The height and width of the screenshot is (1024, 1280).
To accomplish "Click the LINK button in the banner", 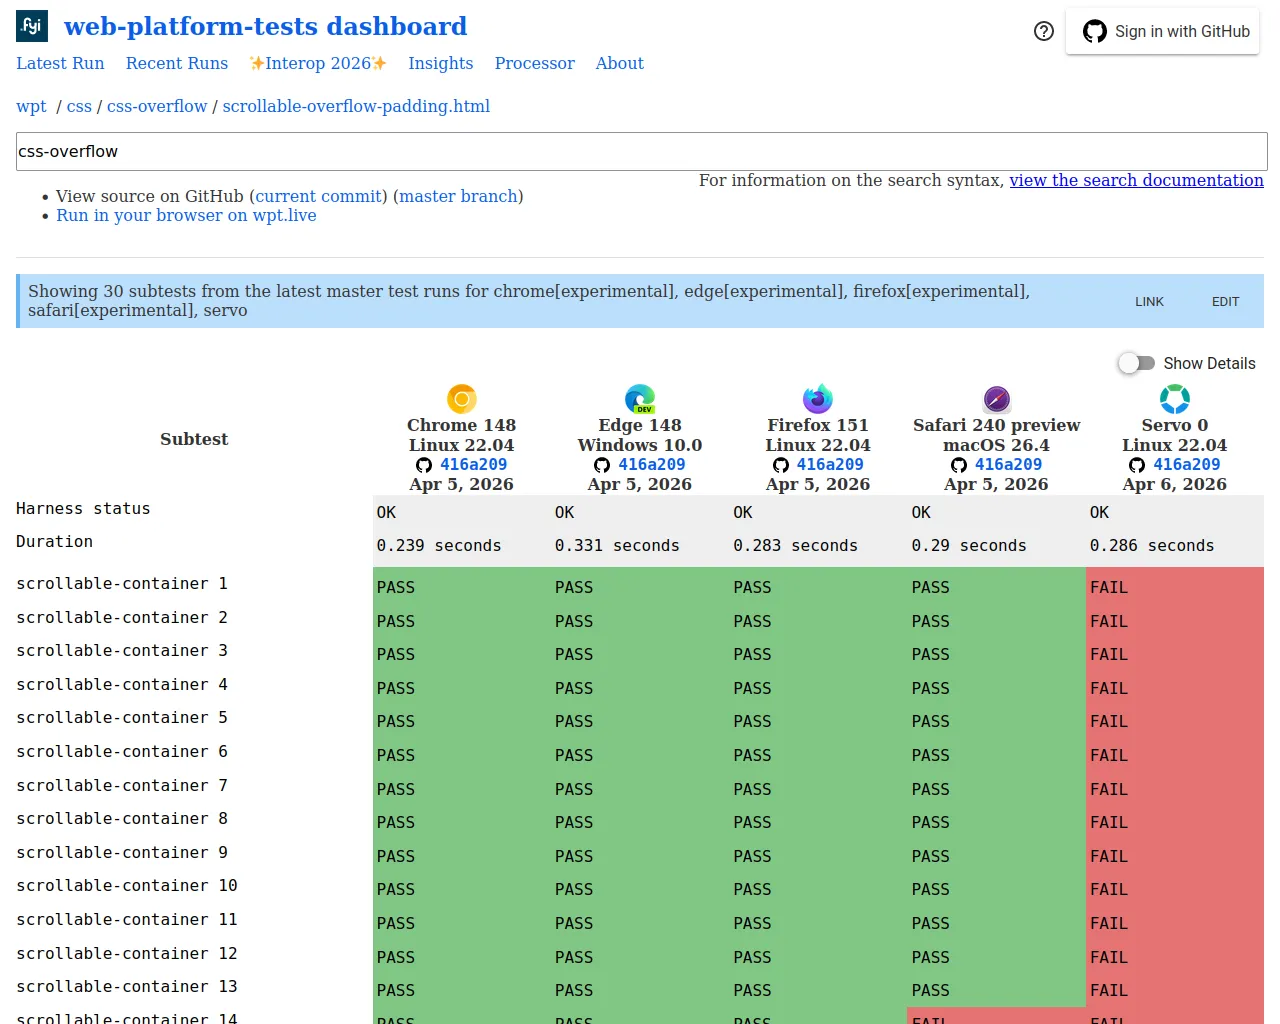I will click(x=1149, y=301).
